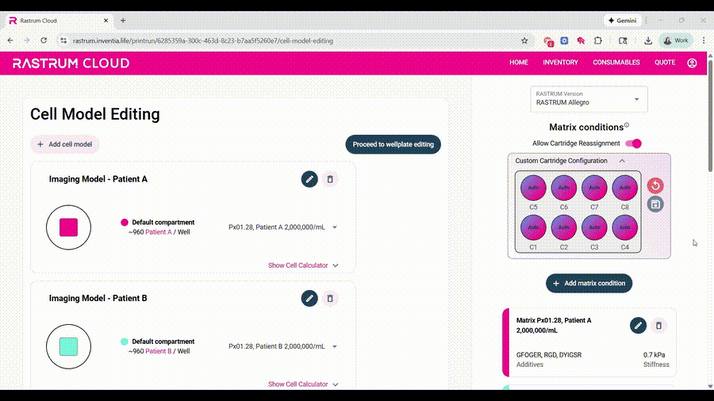
Task: Delete the Imaging Model - Patient A card
Action: [330, 179]
